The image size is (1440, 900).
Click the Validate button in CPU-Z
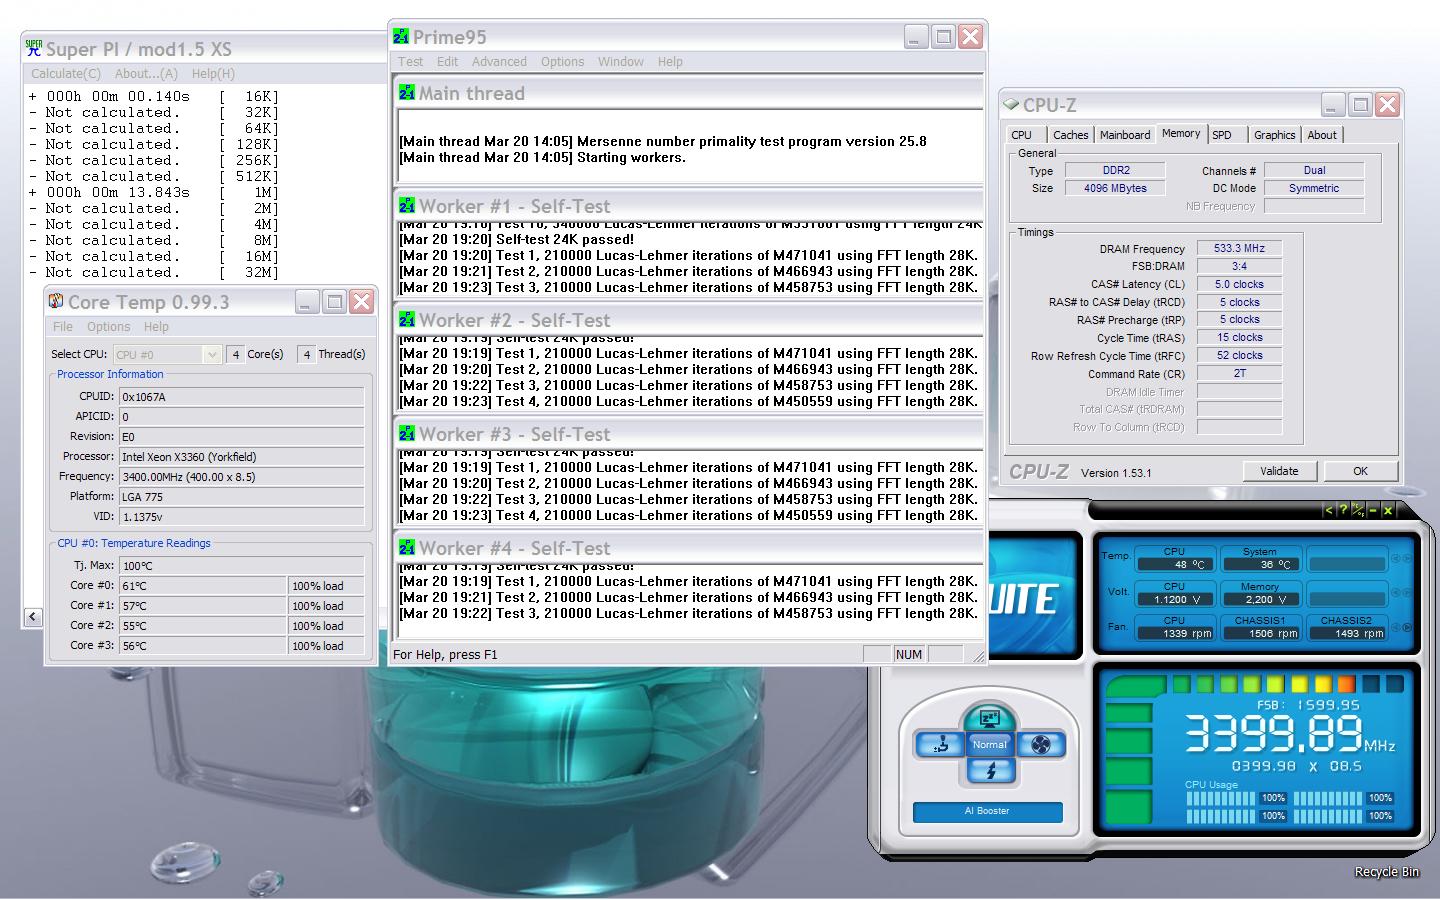click(1279, 471)
